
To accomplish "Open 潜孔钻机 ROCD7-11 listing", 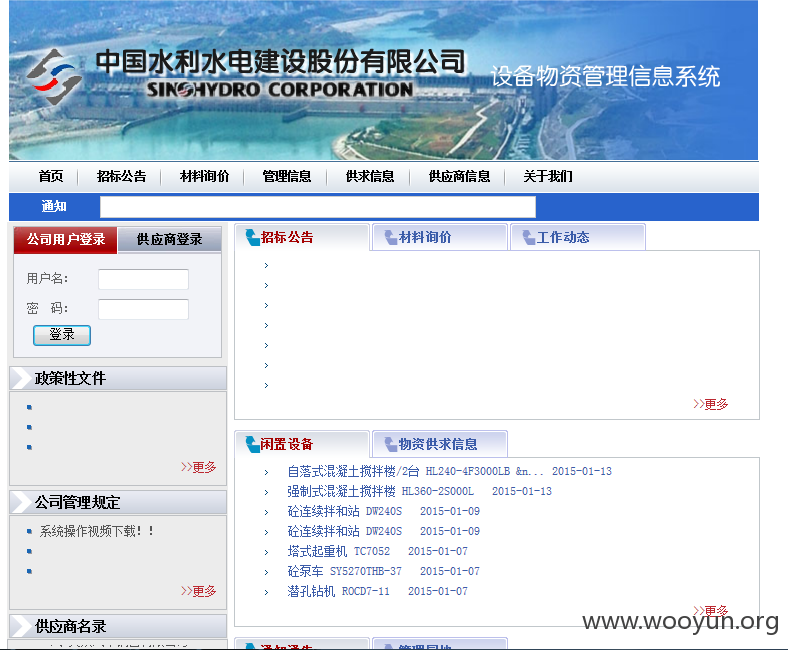I will [x=338, y=592].
